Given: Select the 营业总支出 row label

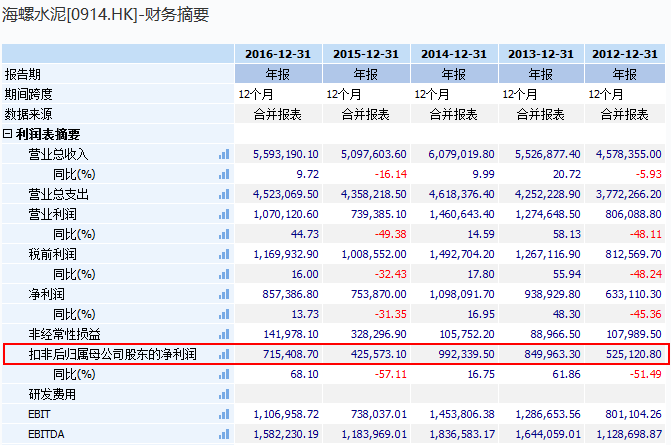Looking at the screenshot, I should point(59,195).
